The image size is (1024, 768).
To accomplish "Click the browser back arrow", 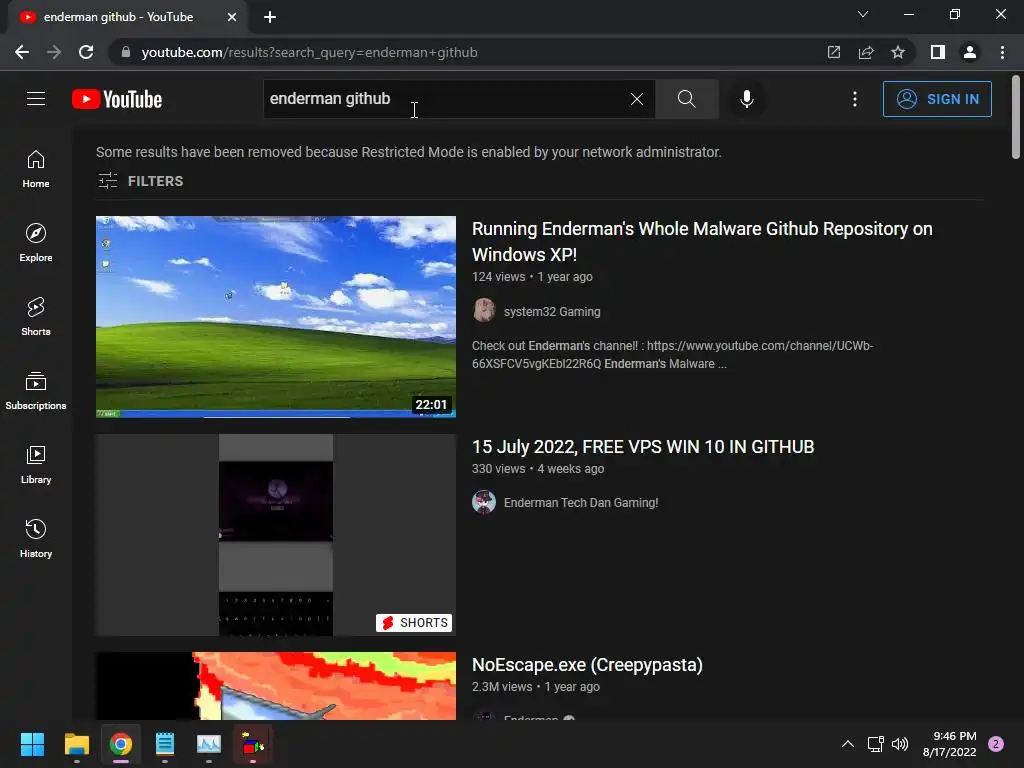I will 22,52.
